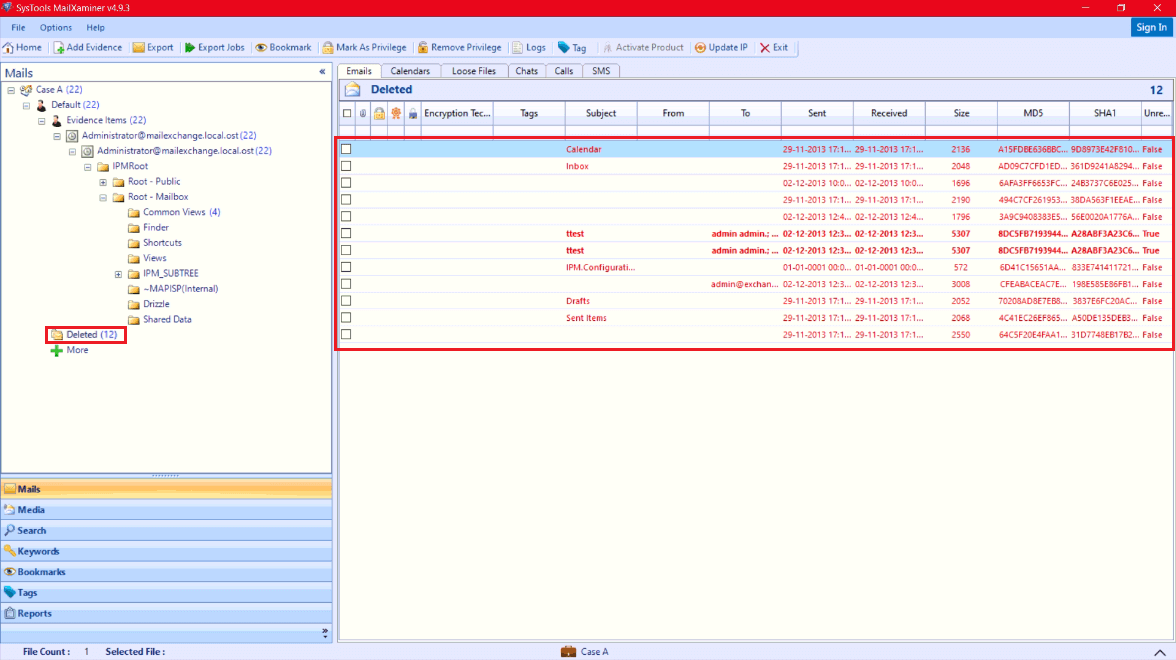Open the Options menu

[x=55, y=27]
